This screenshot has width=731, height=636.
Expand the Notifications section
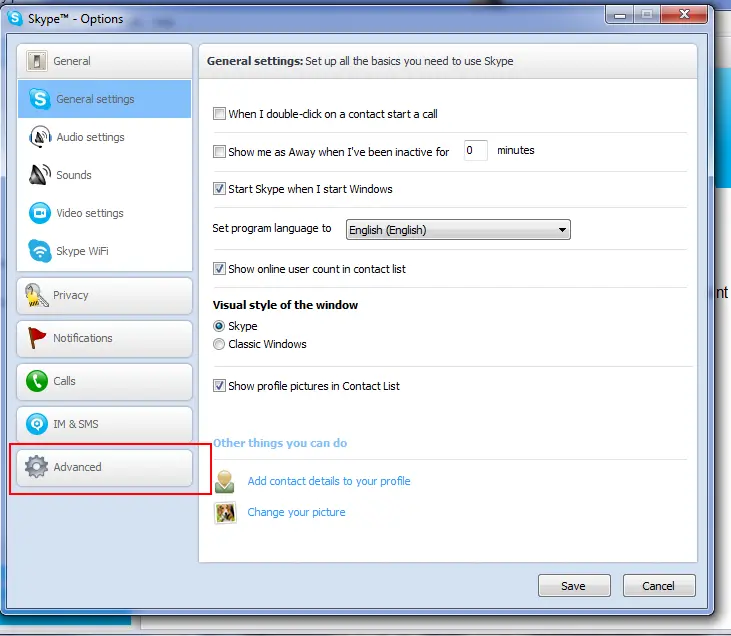coord(104,339)
